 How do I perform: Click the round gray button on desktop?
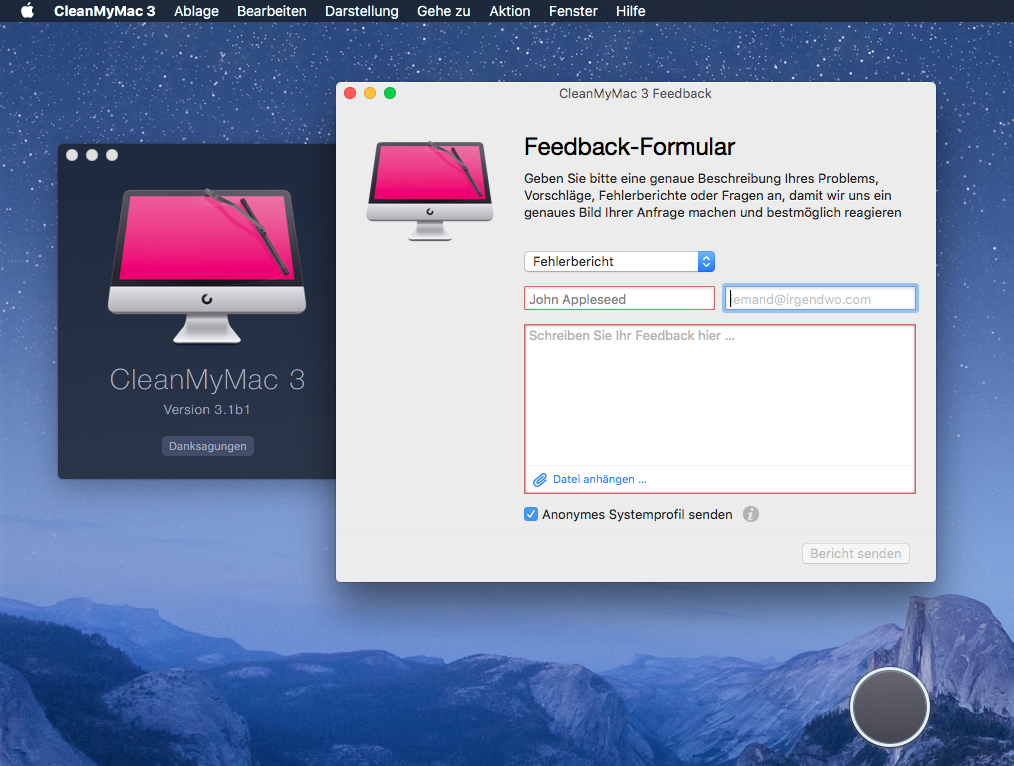(890, 707)
